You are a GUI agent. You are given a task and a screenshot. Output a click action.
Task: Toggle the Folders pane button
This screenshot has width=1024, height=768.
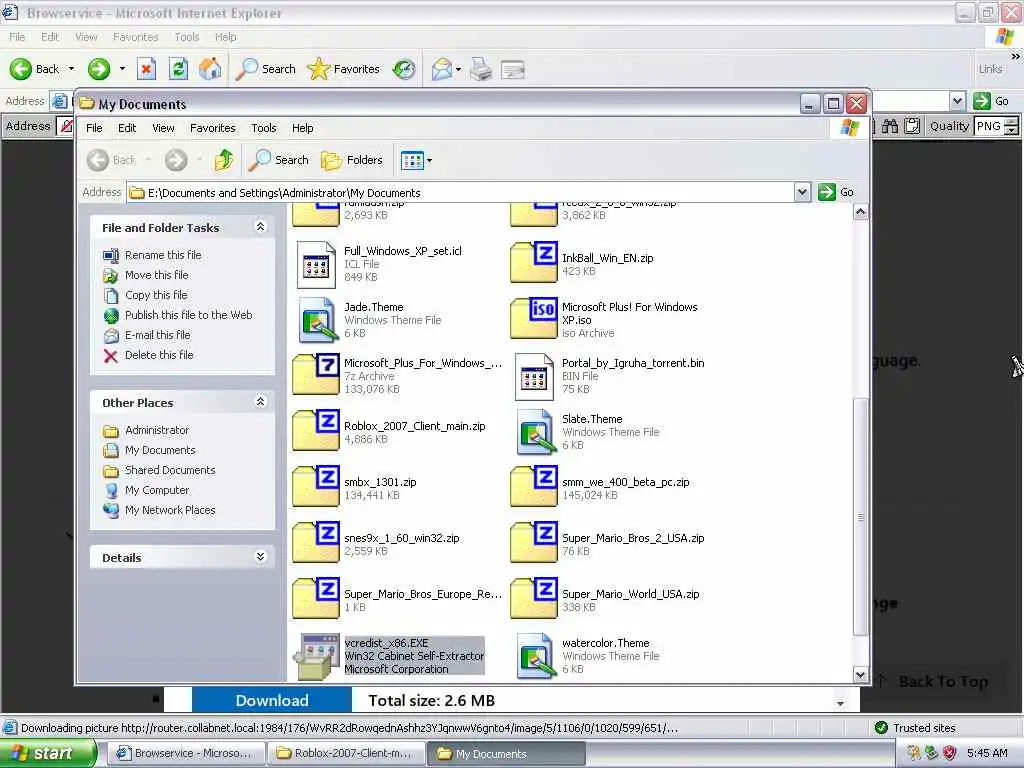352,160
